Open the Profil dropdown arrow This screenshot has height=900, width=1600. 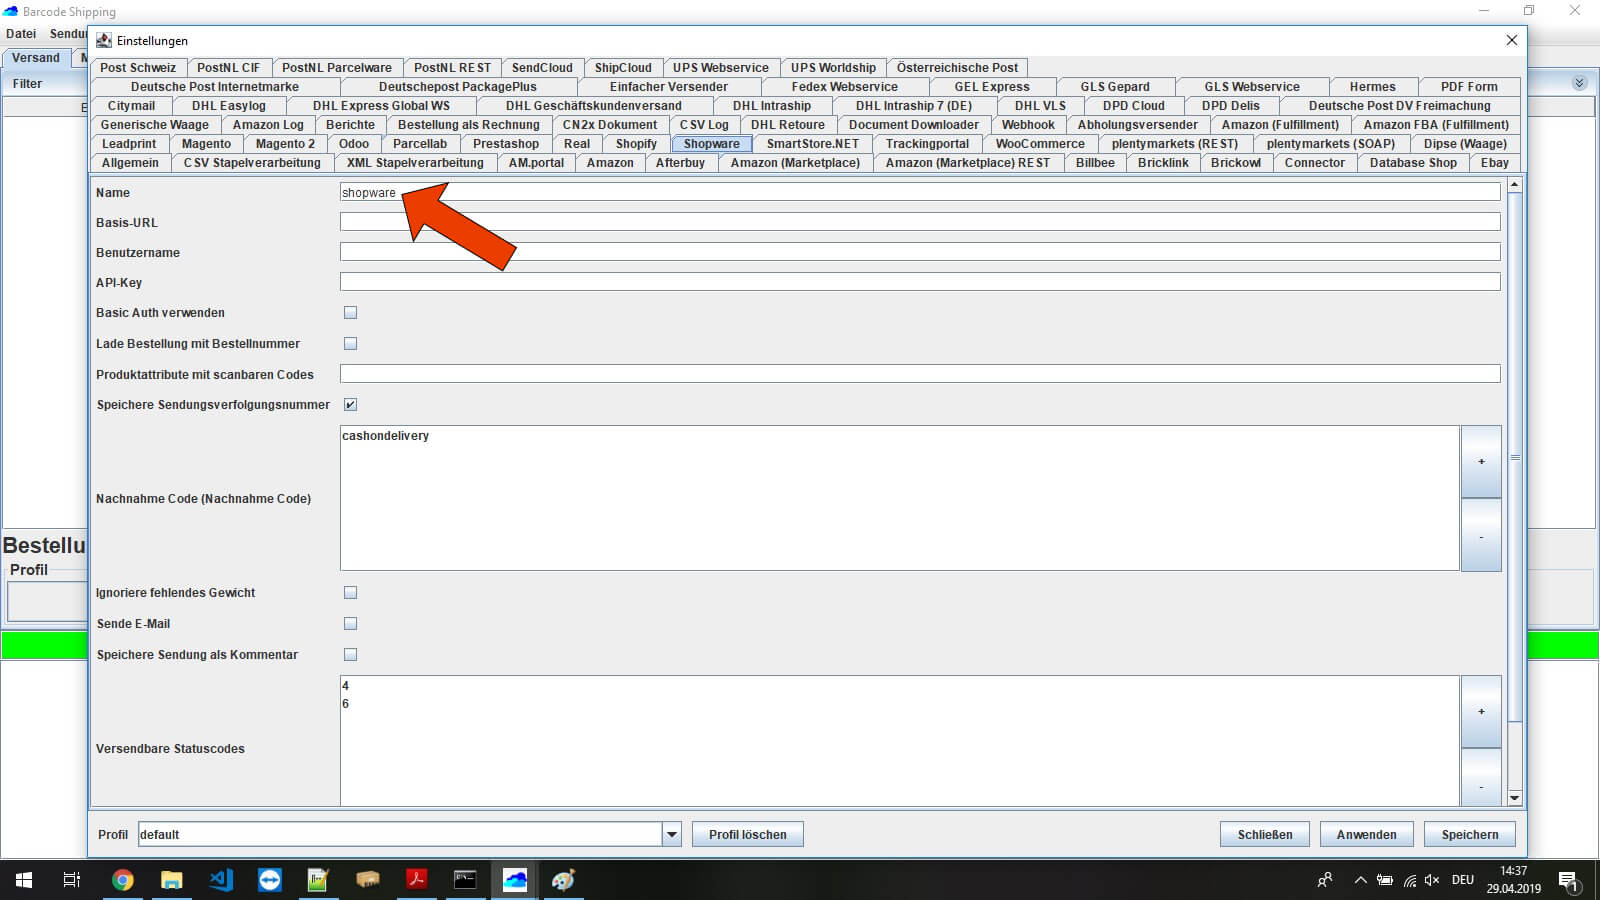pos(672,834)
